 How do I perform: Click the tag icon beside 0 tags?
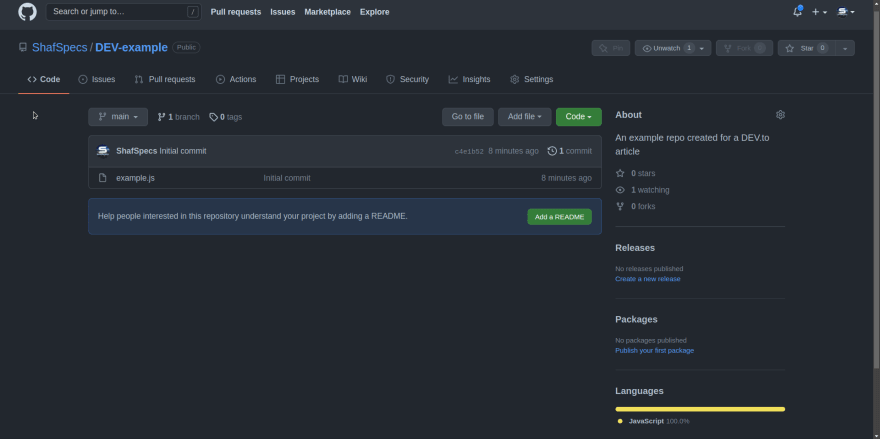[x=213, y=117]
